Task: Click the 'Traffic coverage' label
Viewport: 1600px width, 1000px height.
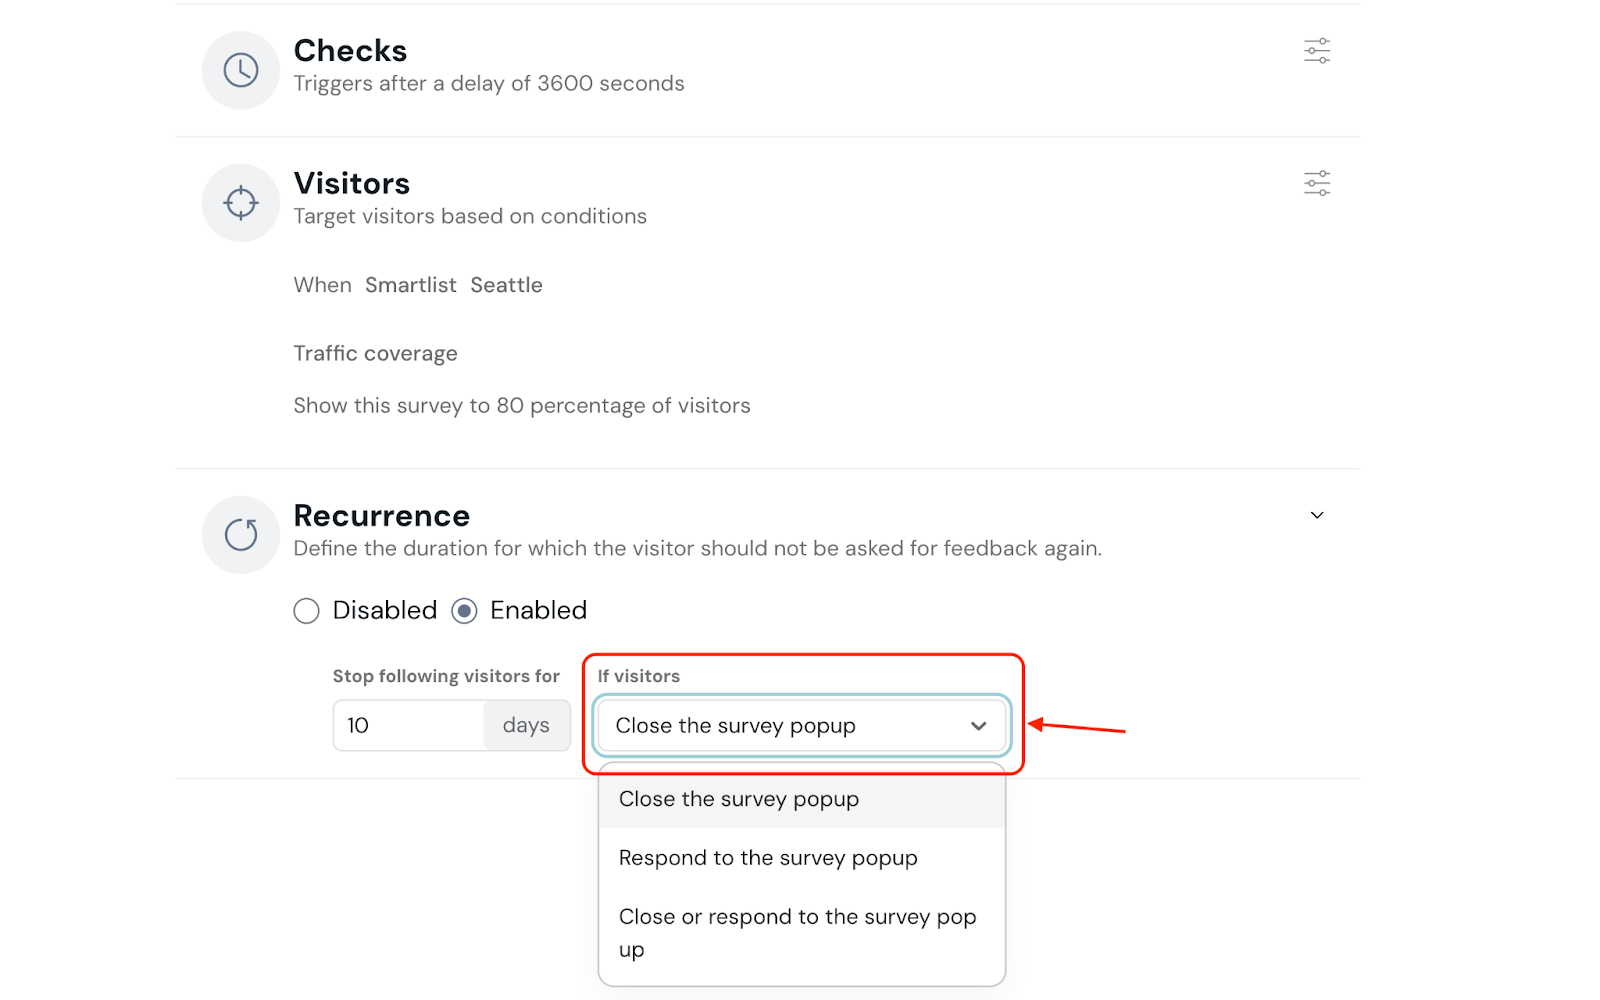Action: pos(375,354)
